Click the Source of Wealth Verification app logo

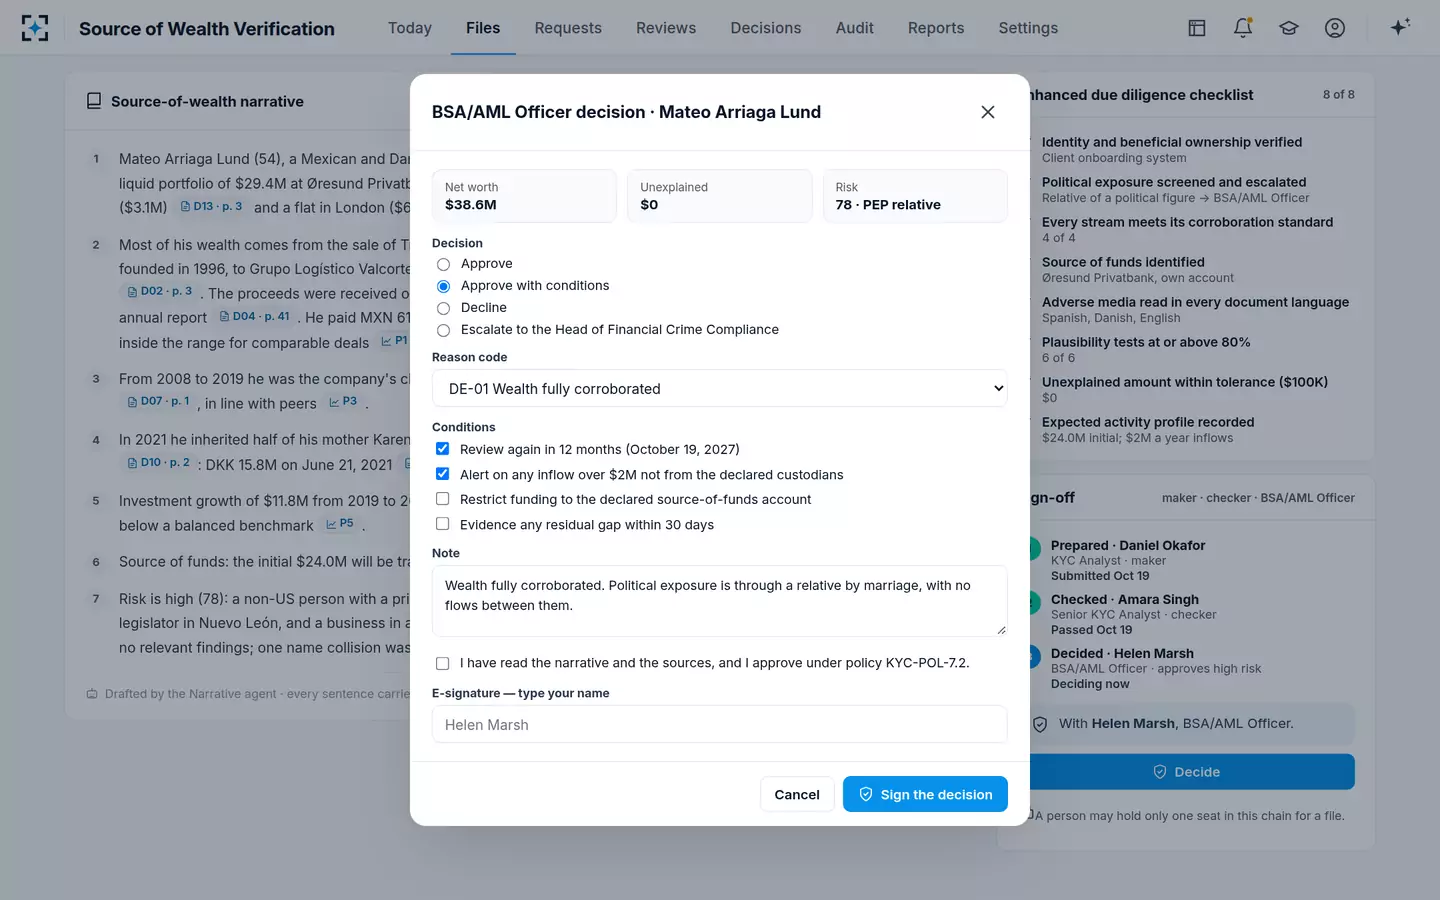coord(35,28)
